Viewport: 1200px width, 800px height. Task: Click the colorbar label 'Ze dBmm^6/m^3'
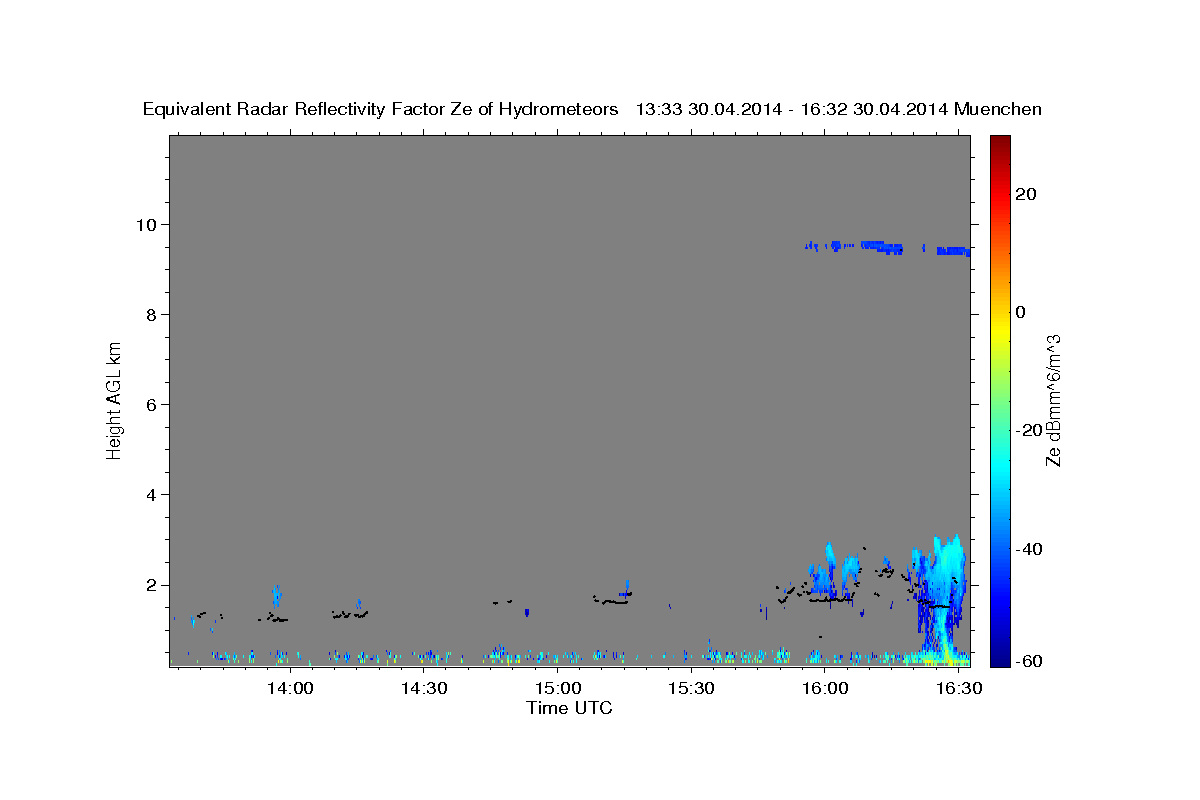coord(1052,400)
